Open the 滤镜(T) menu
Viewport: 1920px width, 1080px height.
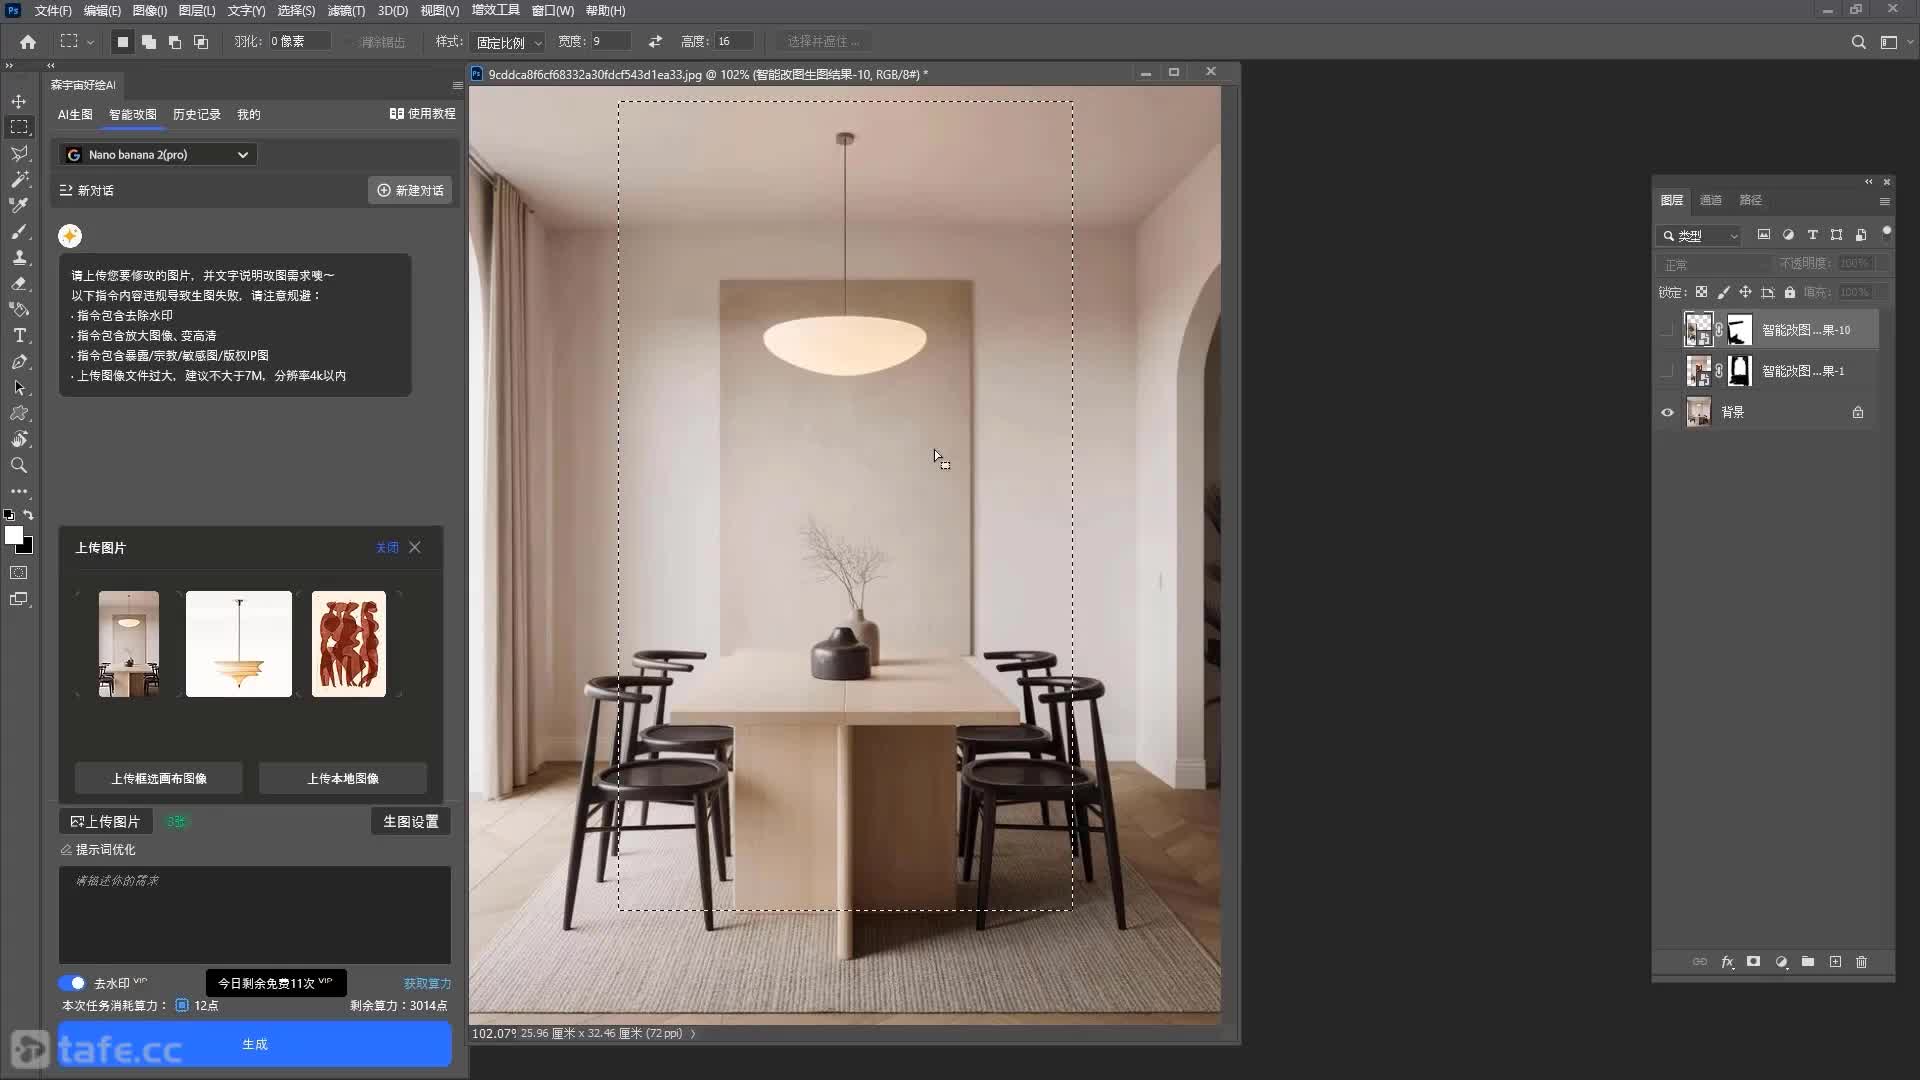tap(346, 11)
